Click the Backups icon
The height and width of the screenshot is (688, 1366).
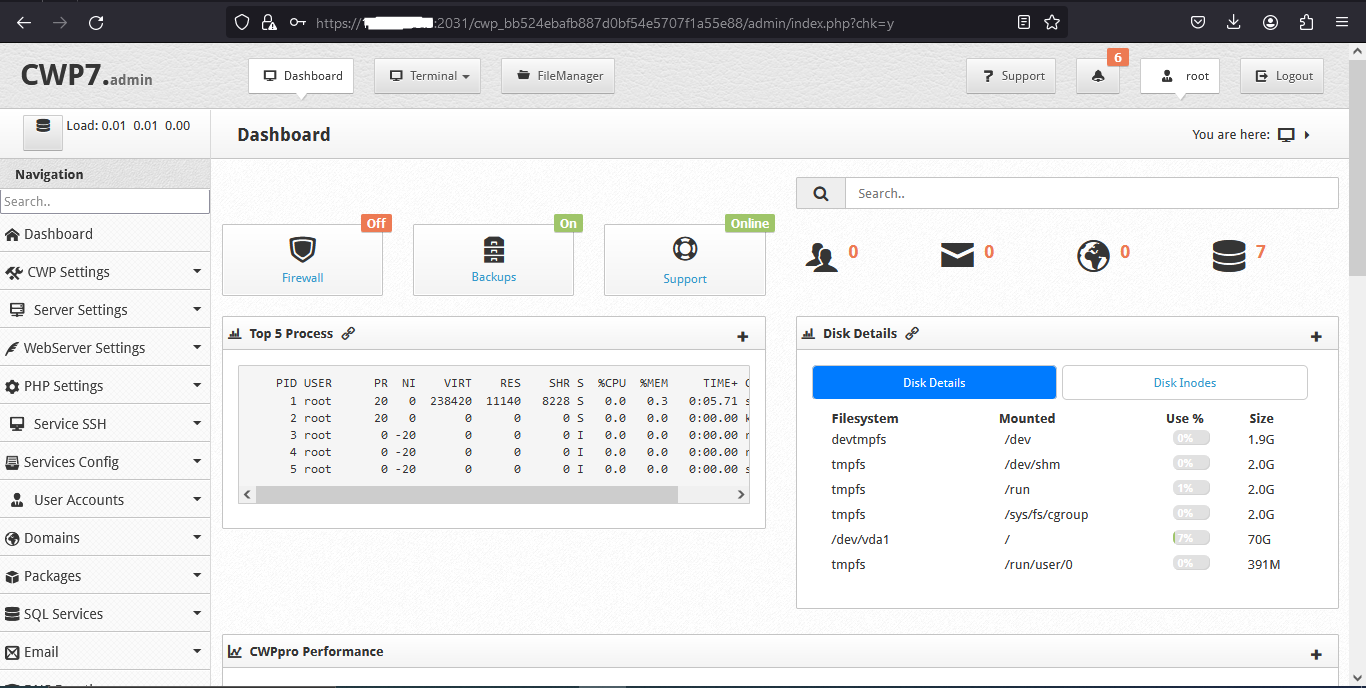(492, 249)
